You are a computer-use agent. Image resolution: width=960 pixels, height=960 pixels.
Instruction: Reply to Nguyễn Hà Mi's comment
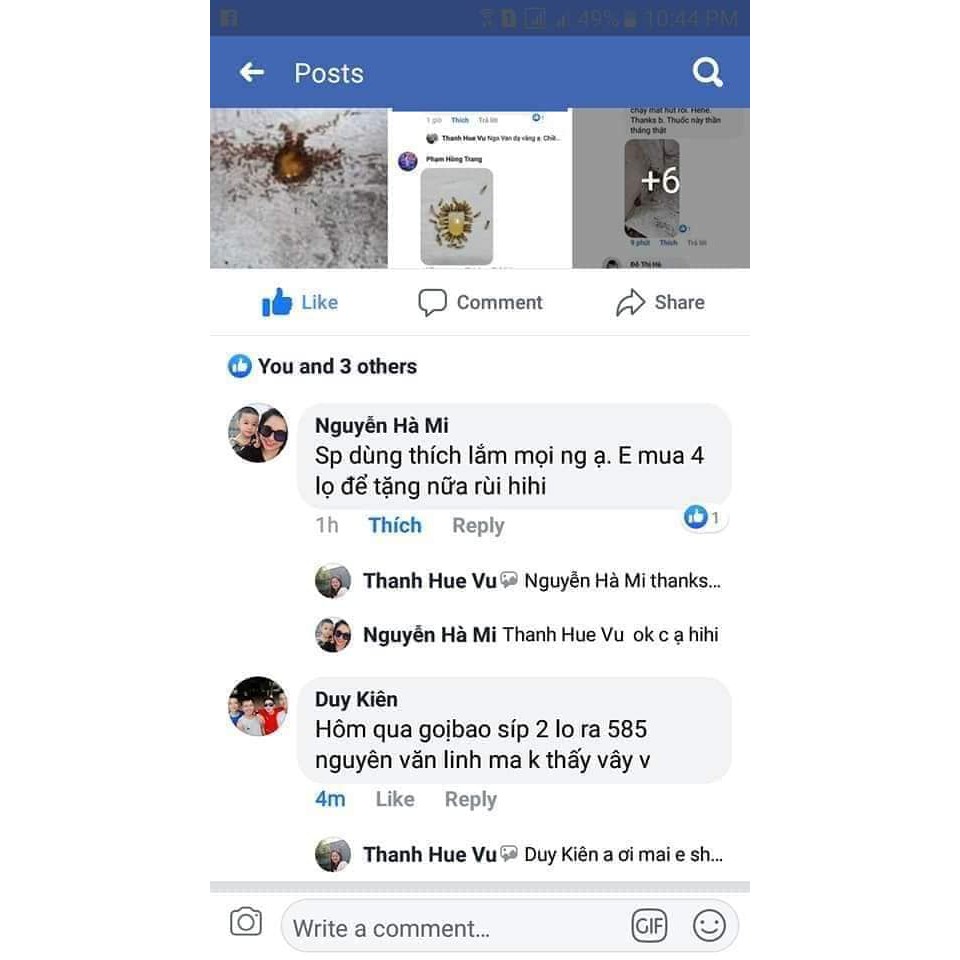478,525
